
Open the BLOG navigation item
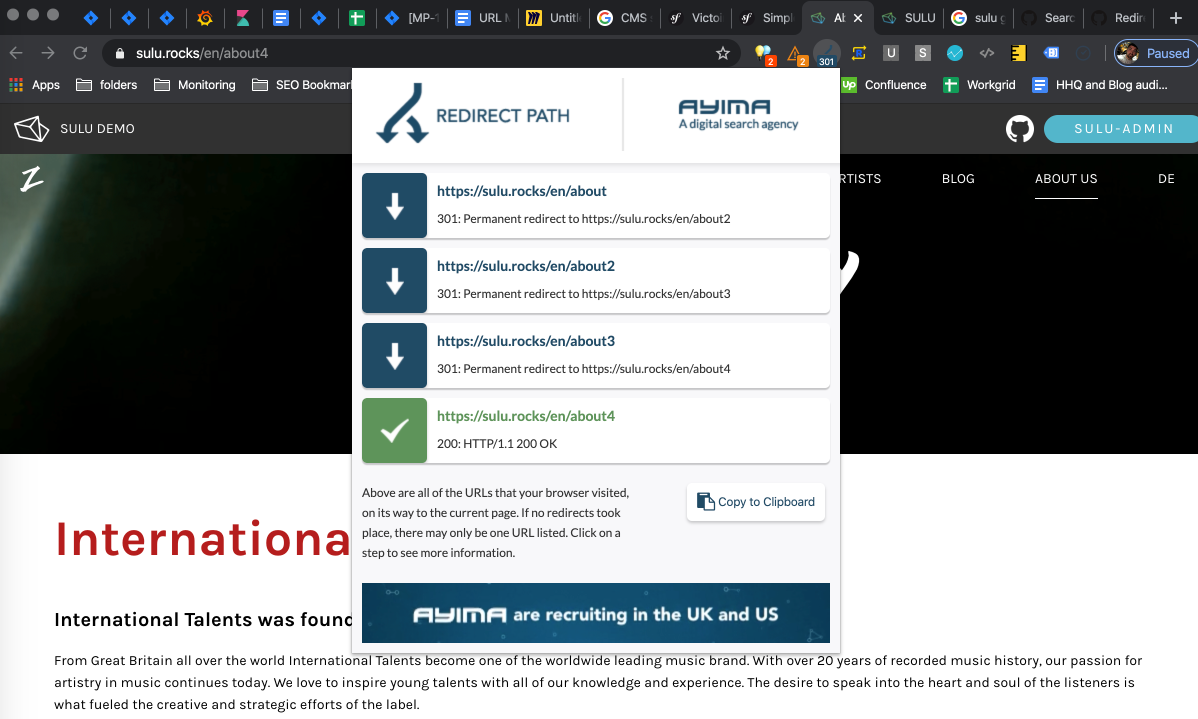[x=958, y=178]
